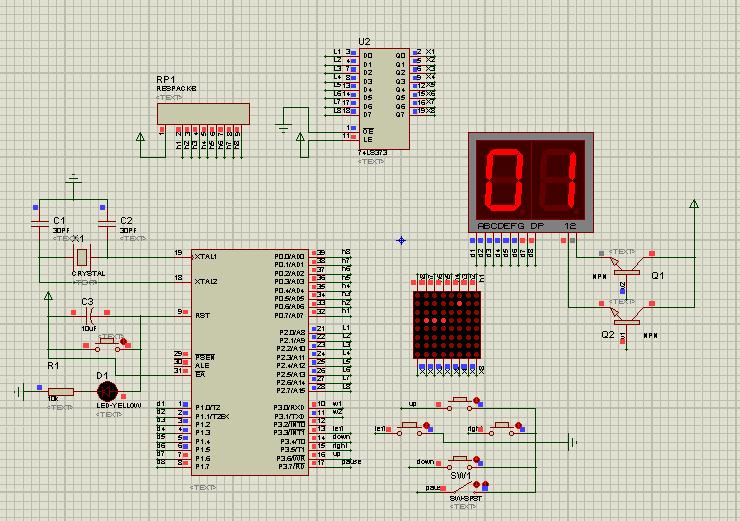
Task: Click the P0.0/AD0 pin label
Action: [x=289, y=256]
